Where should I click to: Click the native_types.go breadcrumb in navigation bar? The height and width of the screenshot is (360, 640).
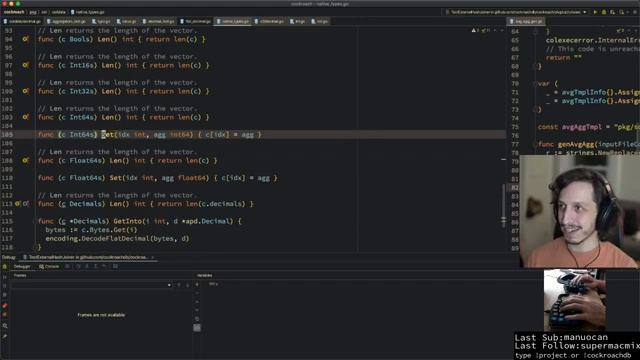coord(87,12)
